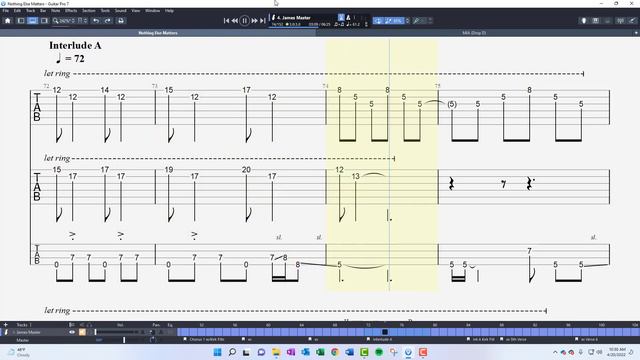Screen dimensions: 640x360
Task: Open the zoom level dropdown
Action: pyautogui.click(x=64, y=21)
